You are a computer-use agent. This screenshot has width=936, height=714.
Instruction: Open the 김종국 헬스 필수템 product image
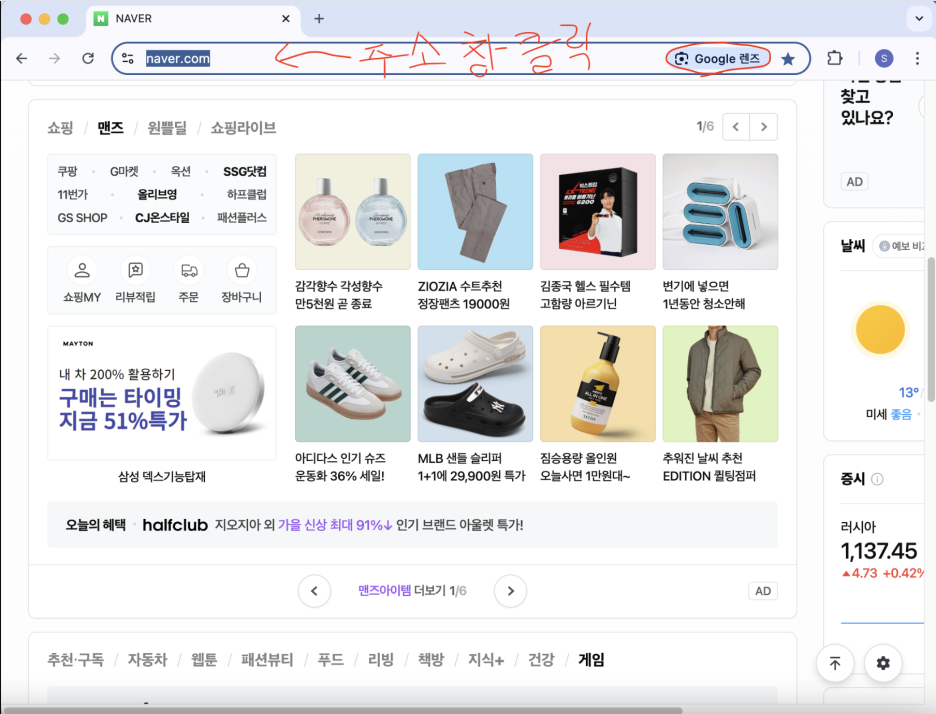[598, 212]
